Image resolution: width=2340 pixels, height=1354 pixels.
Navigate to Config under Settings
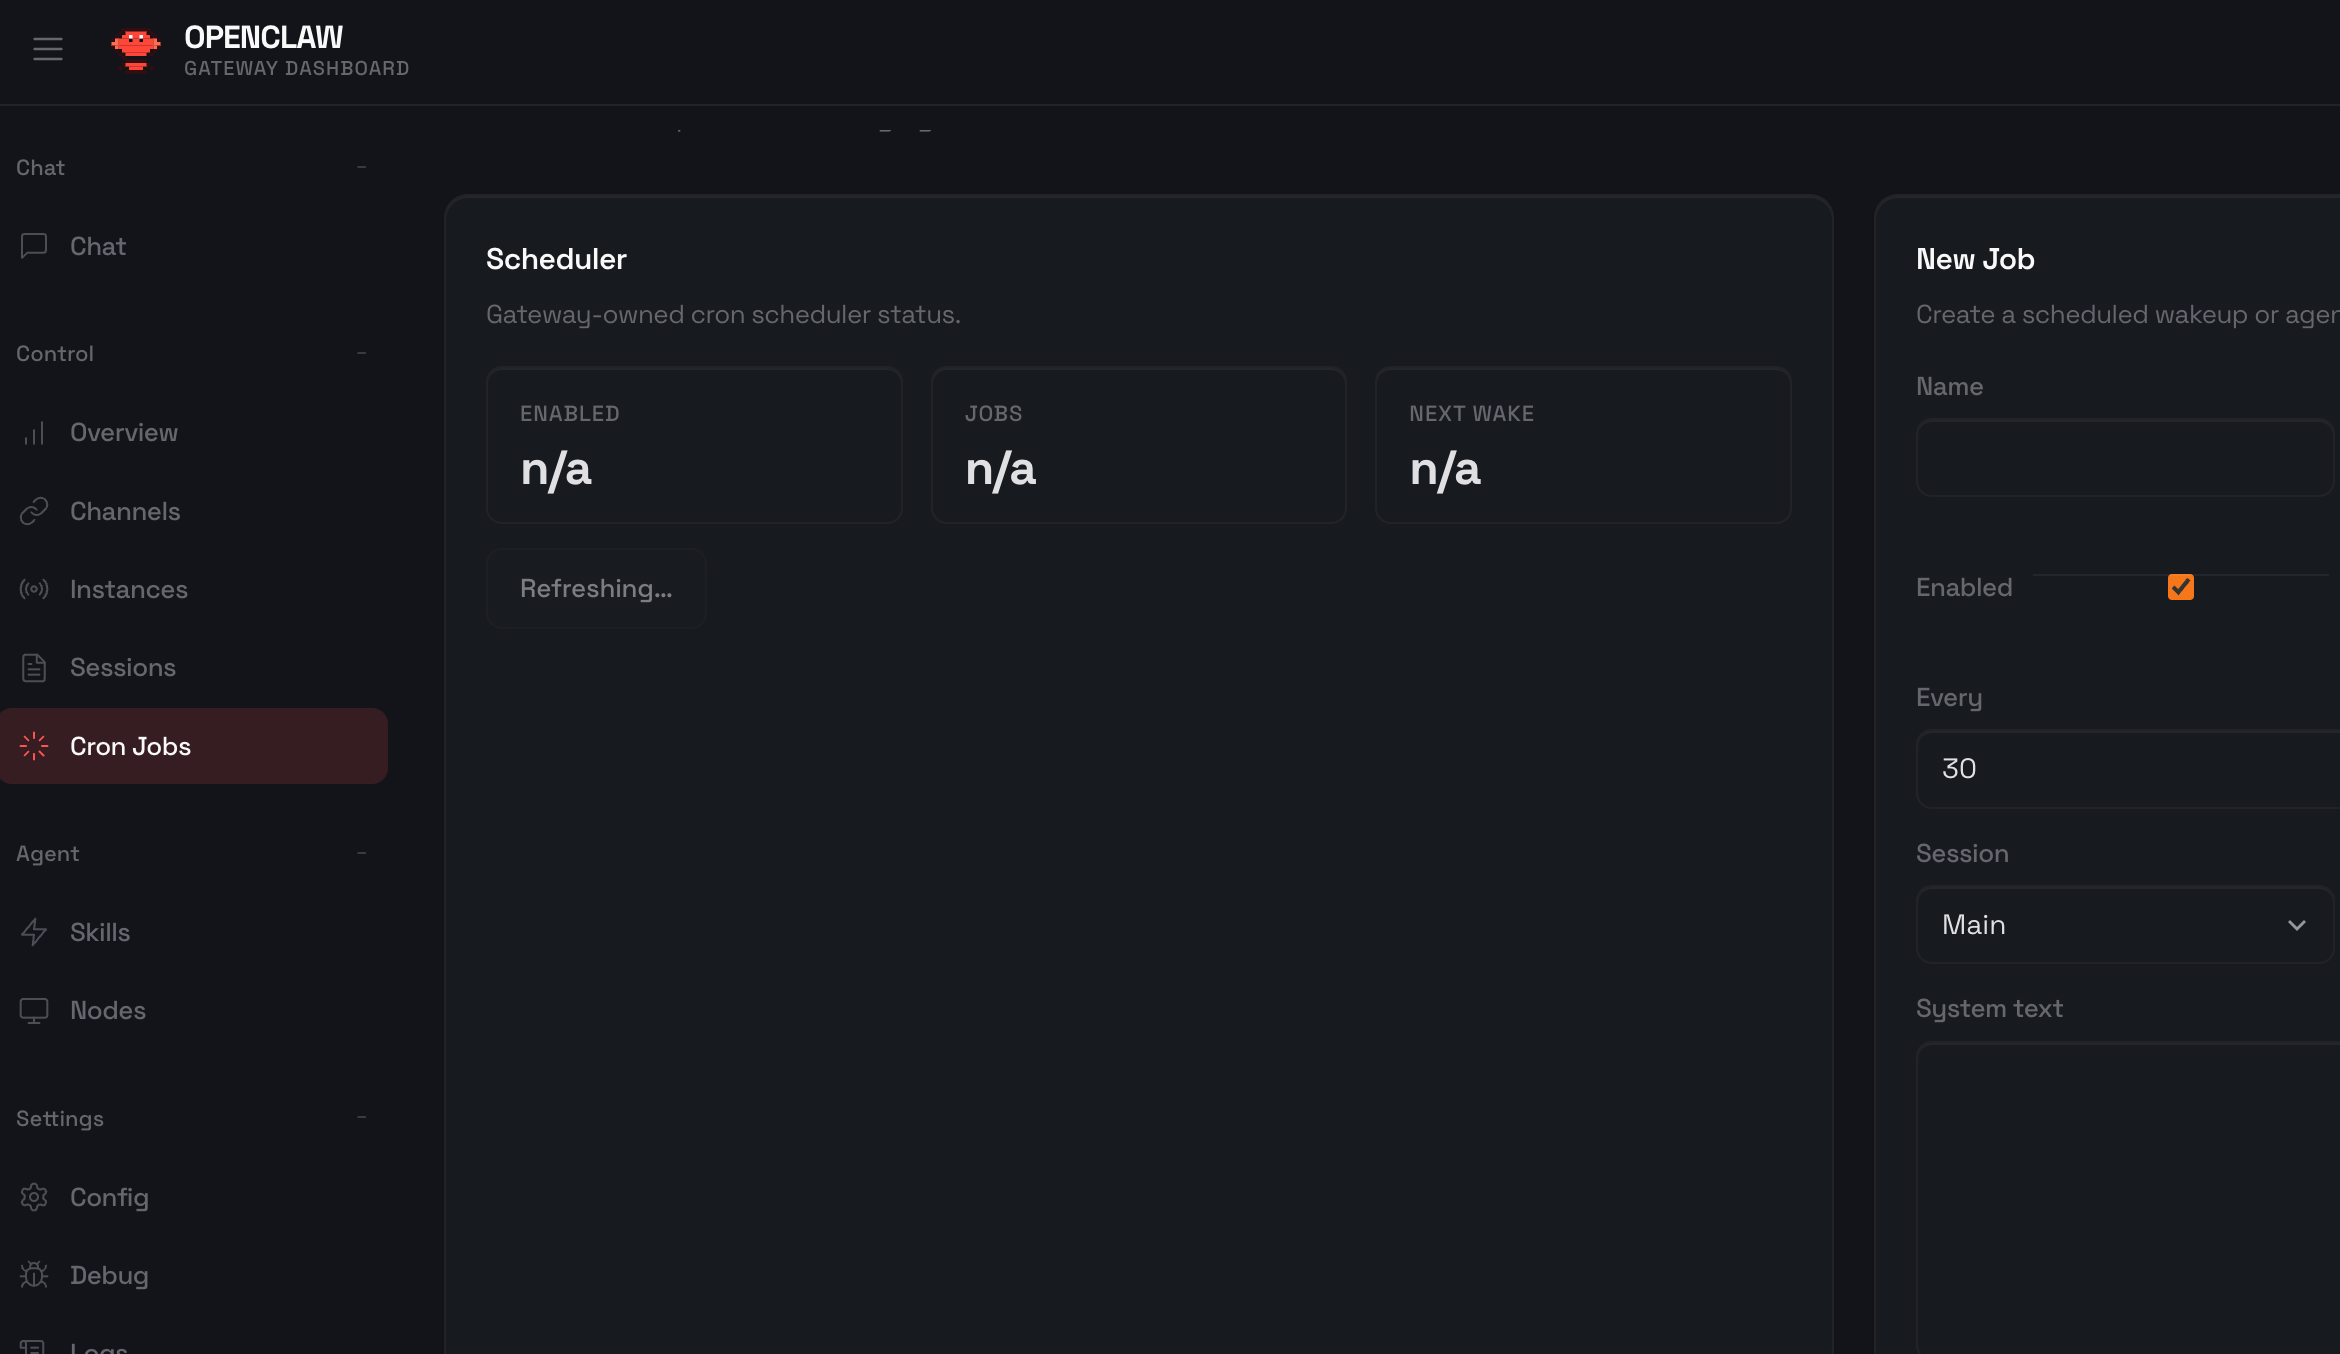click(107, 1196)
